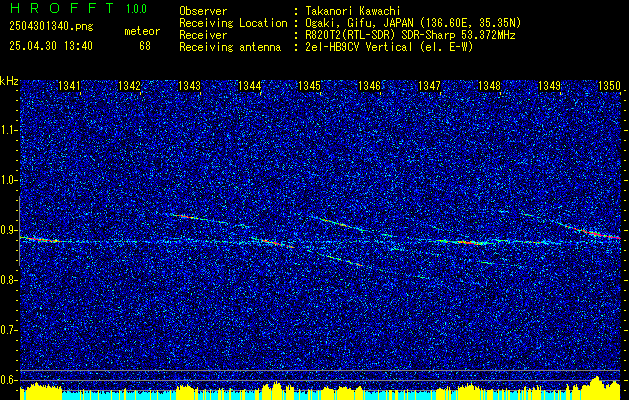The width and height of the screenshot is (629, 400).
Task: Click the 1350 time marker
Action: point(609,85)
